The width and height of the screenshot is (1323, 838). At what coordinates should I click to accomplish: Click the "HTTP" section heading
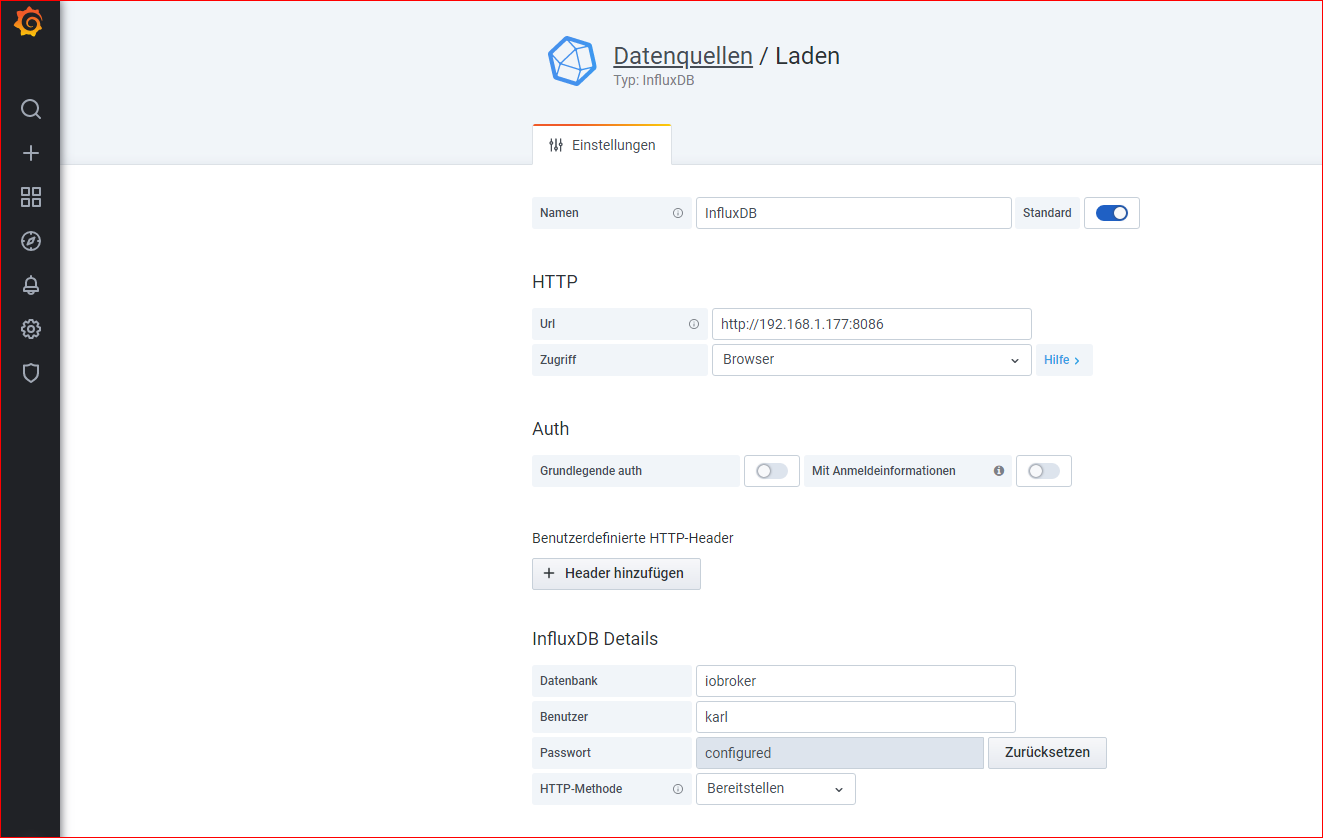555,282
